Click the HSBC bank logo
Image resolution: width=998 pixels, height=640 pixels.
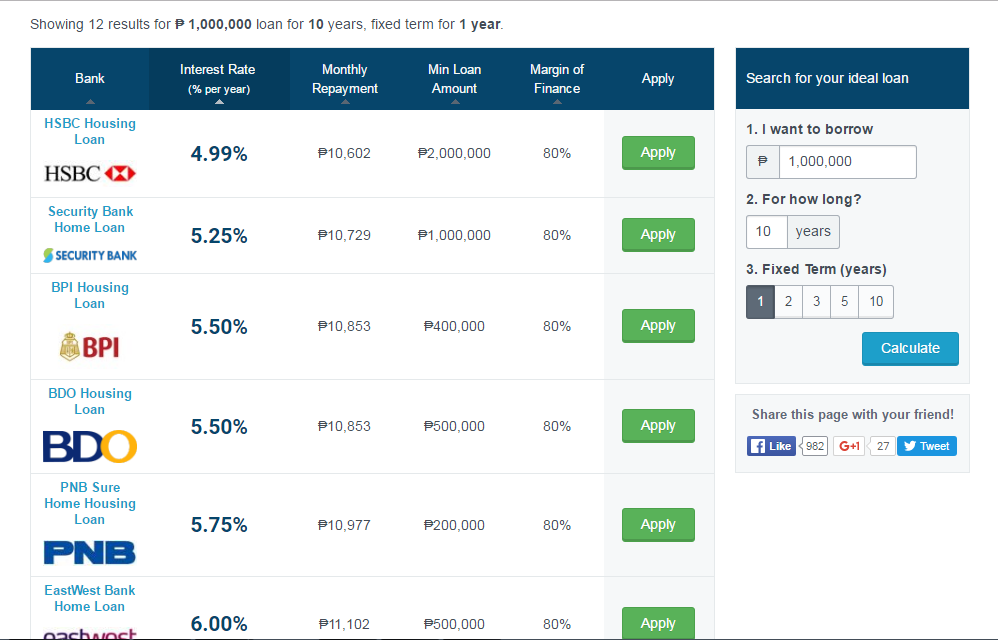(90, 173)
